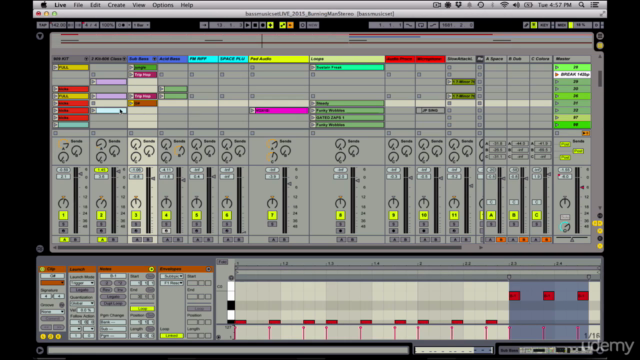Viewport: 640px width, 360px height.
Task: Toggle track 3 activator button
Action: pos(136,215)
